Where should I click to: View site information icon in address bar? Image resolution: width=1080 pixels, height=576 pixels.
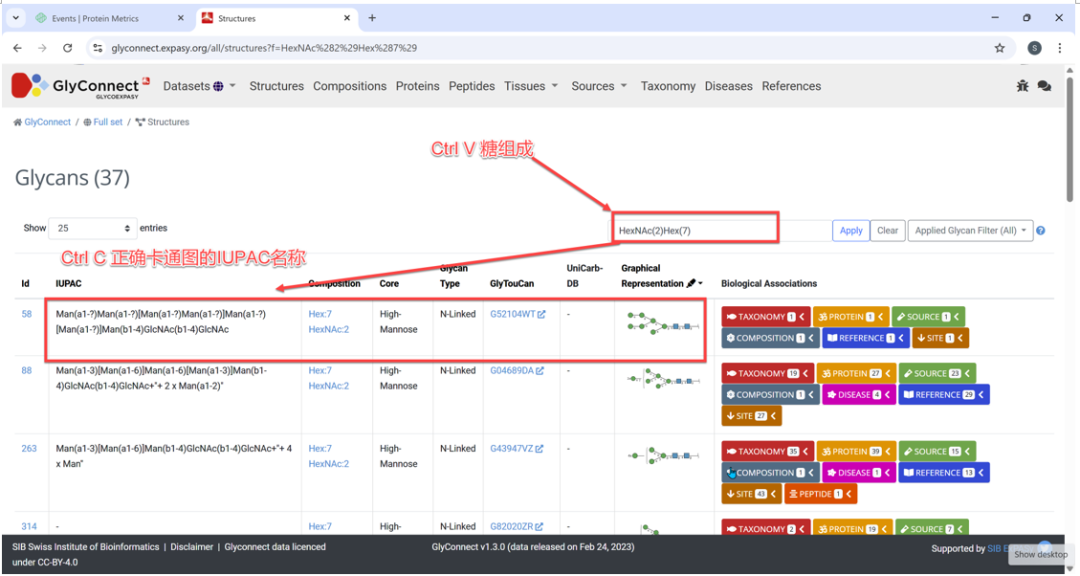98,48
